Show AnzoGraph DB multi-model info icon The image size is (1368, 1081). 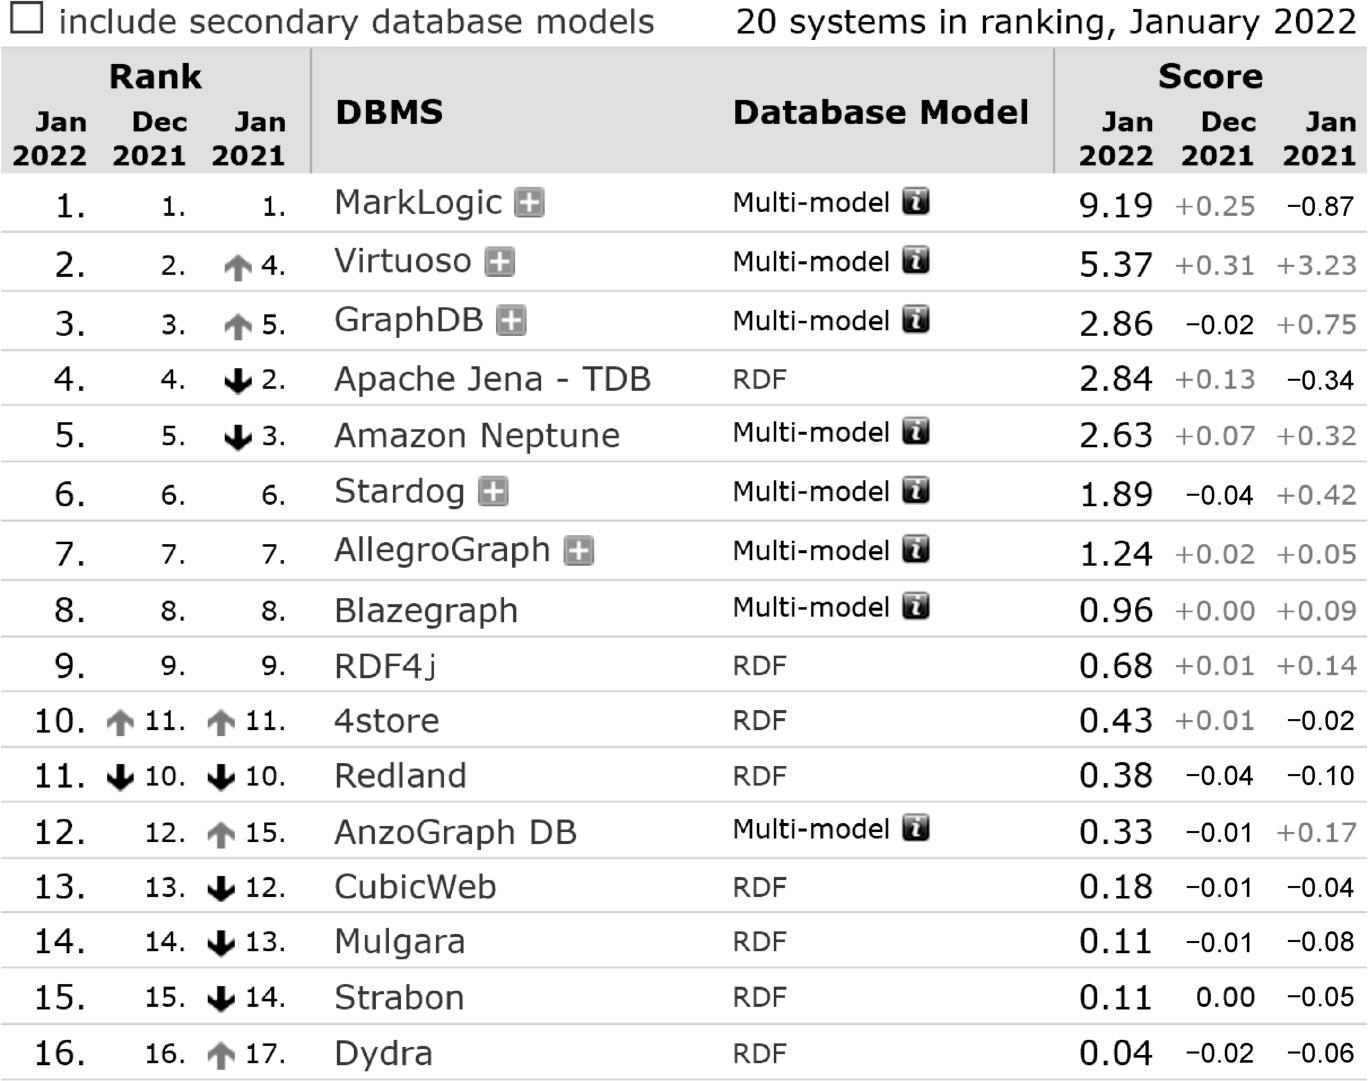coord(915,829)
